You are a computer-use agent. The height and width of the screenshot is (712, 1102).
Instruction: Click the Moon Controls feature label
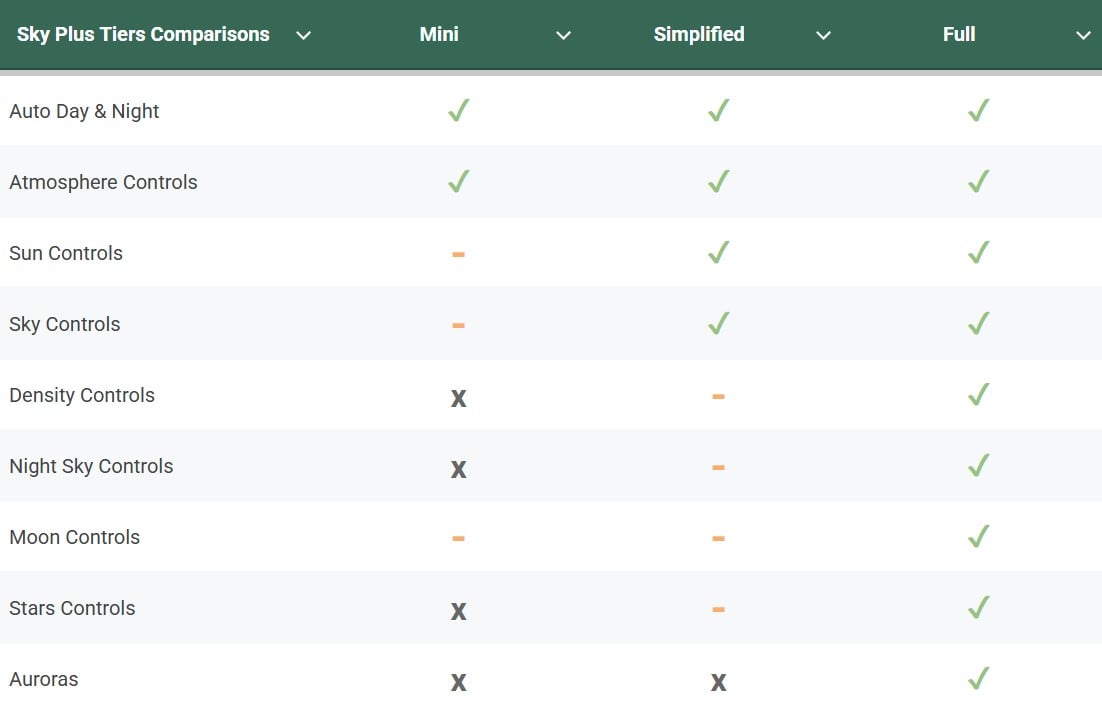pos(75,537)
